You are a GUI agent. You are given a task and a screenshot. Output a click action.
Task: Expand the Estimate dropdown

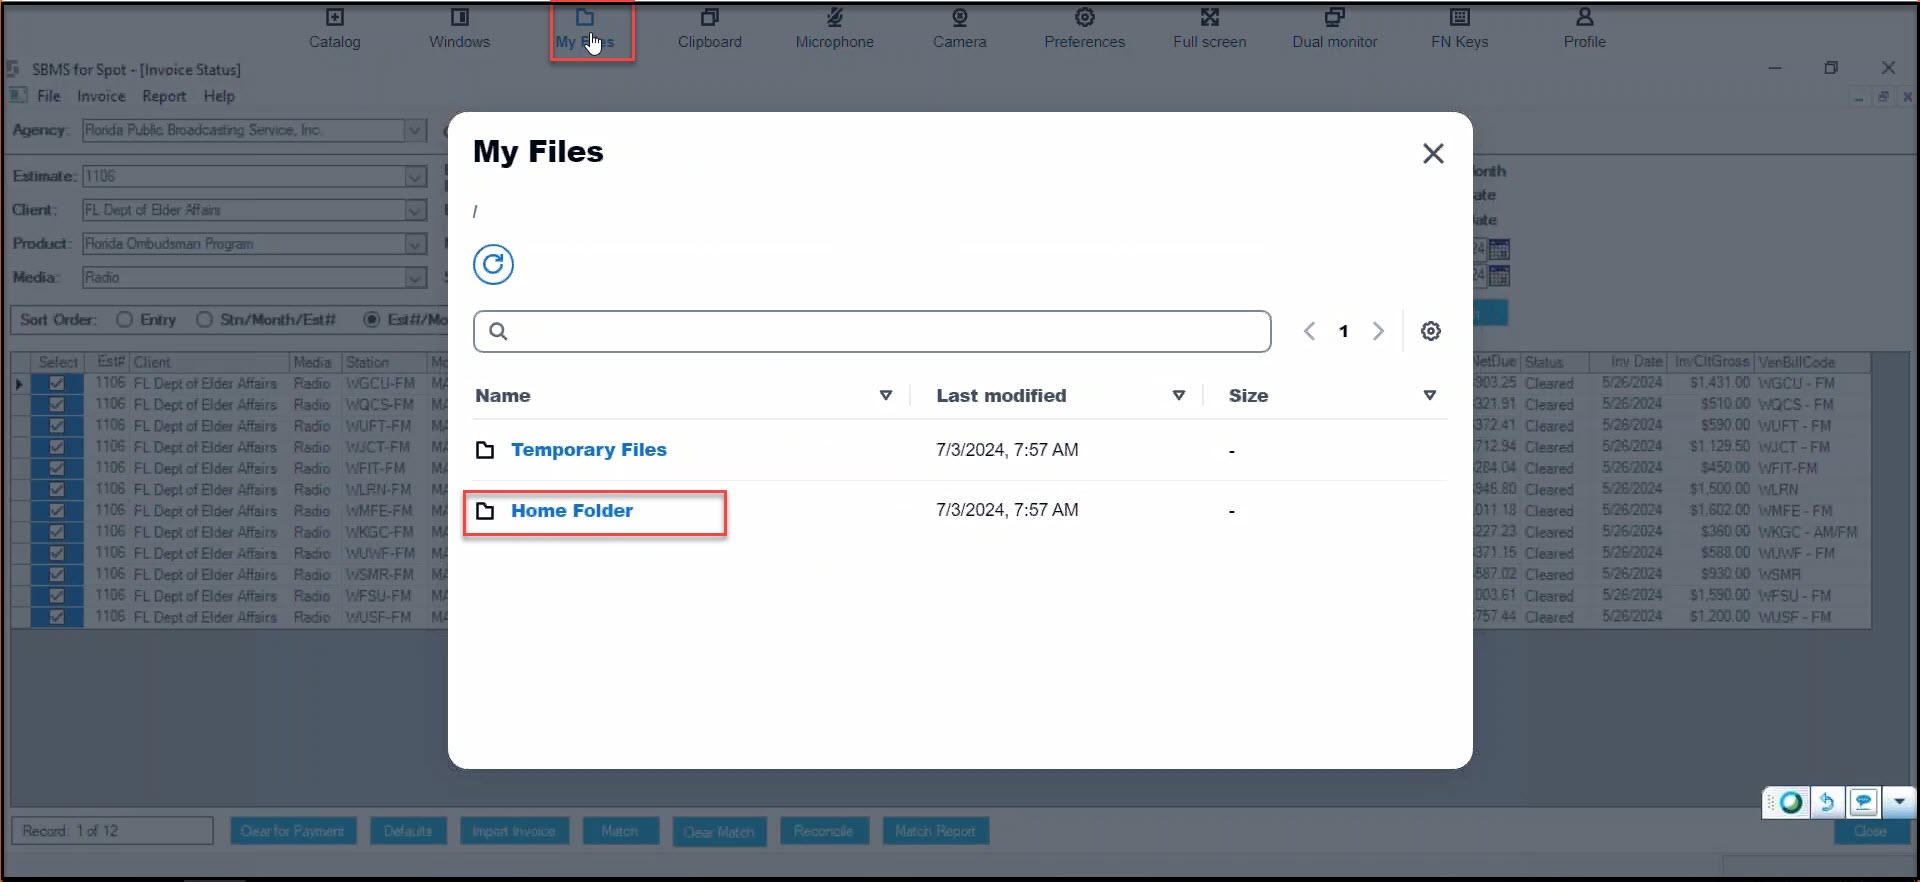click(415, 177)
